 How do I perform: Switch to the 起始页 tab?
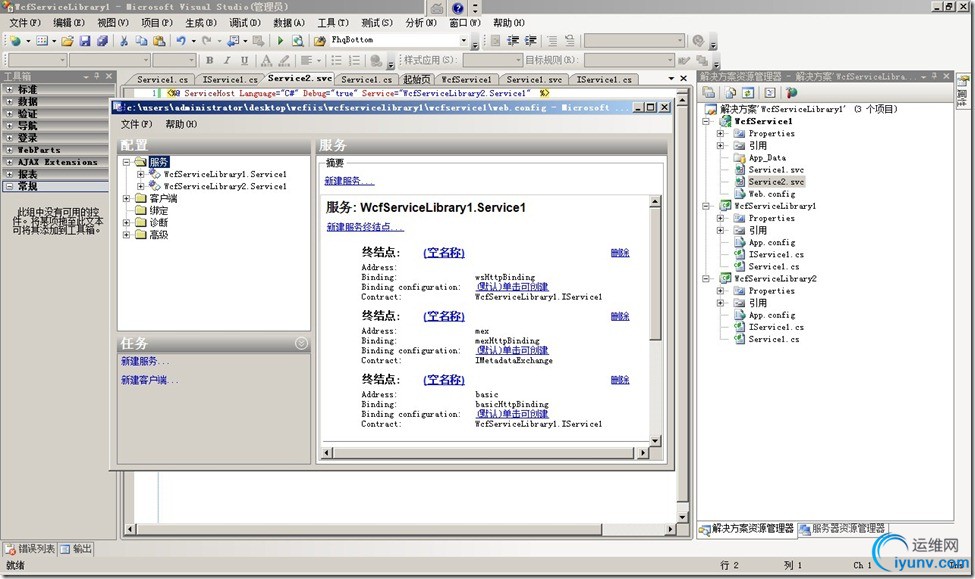416,79
